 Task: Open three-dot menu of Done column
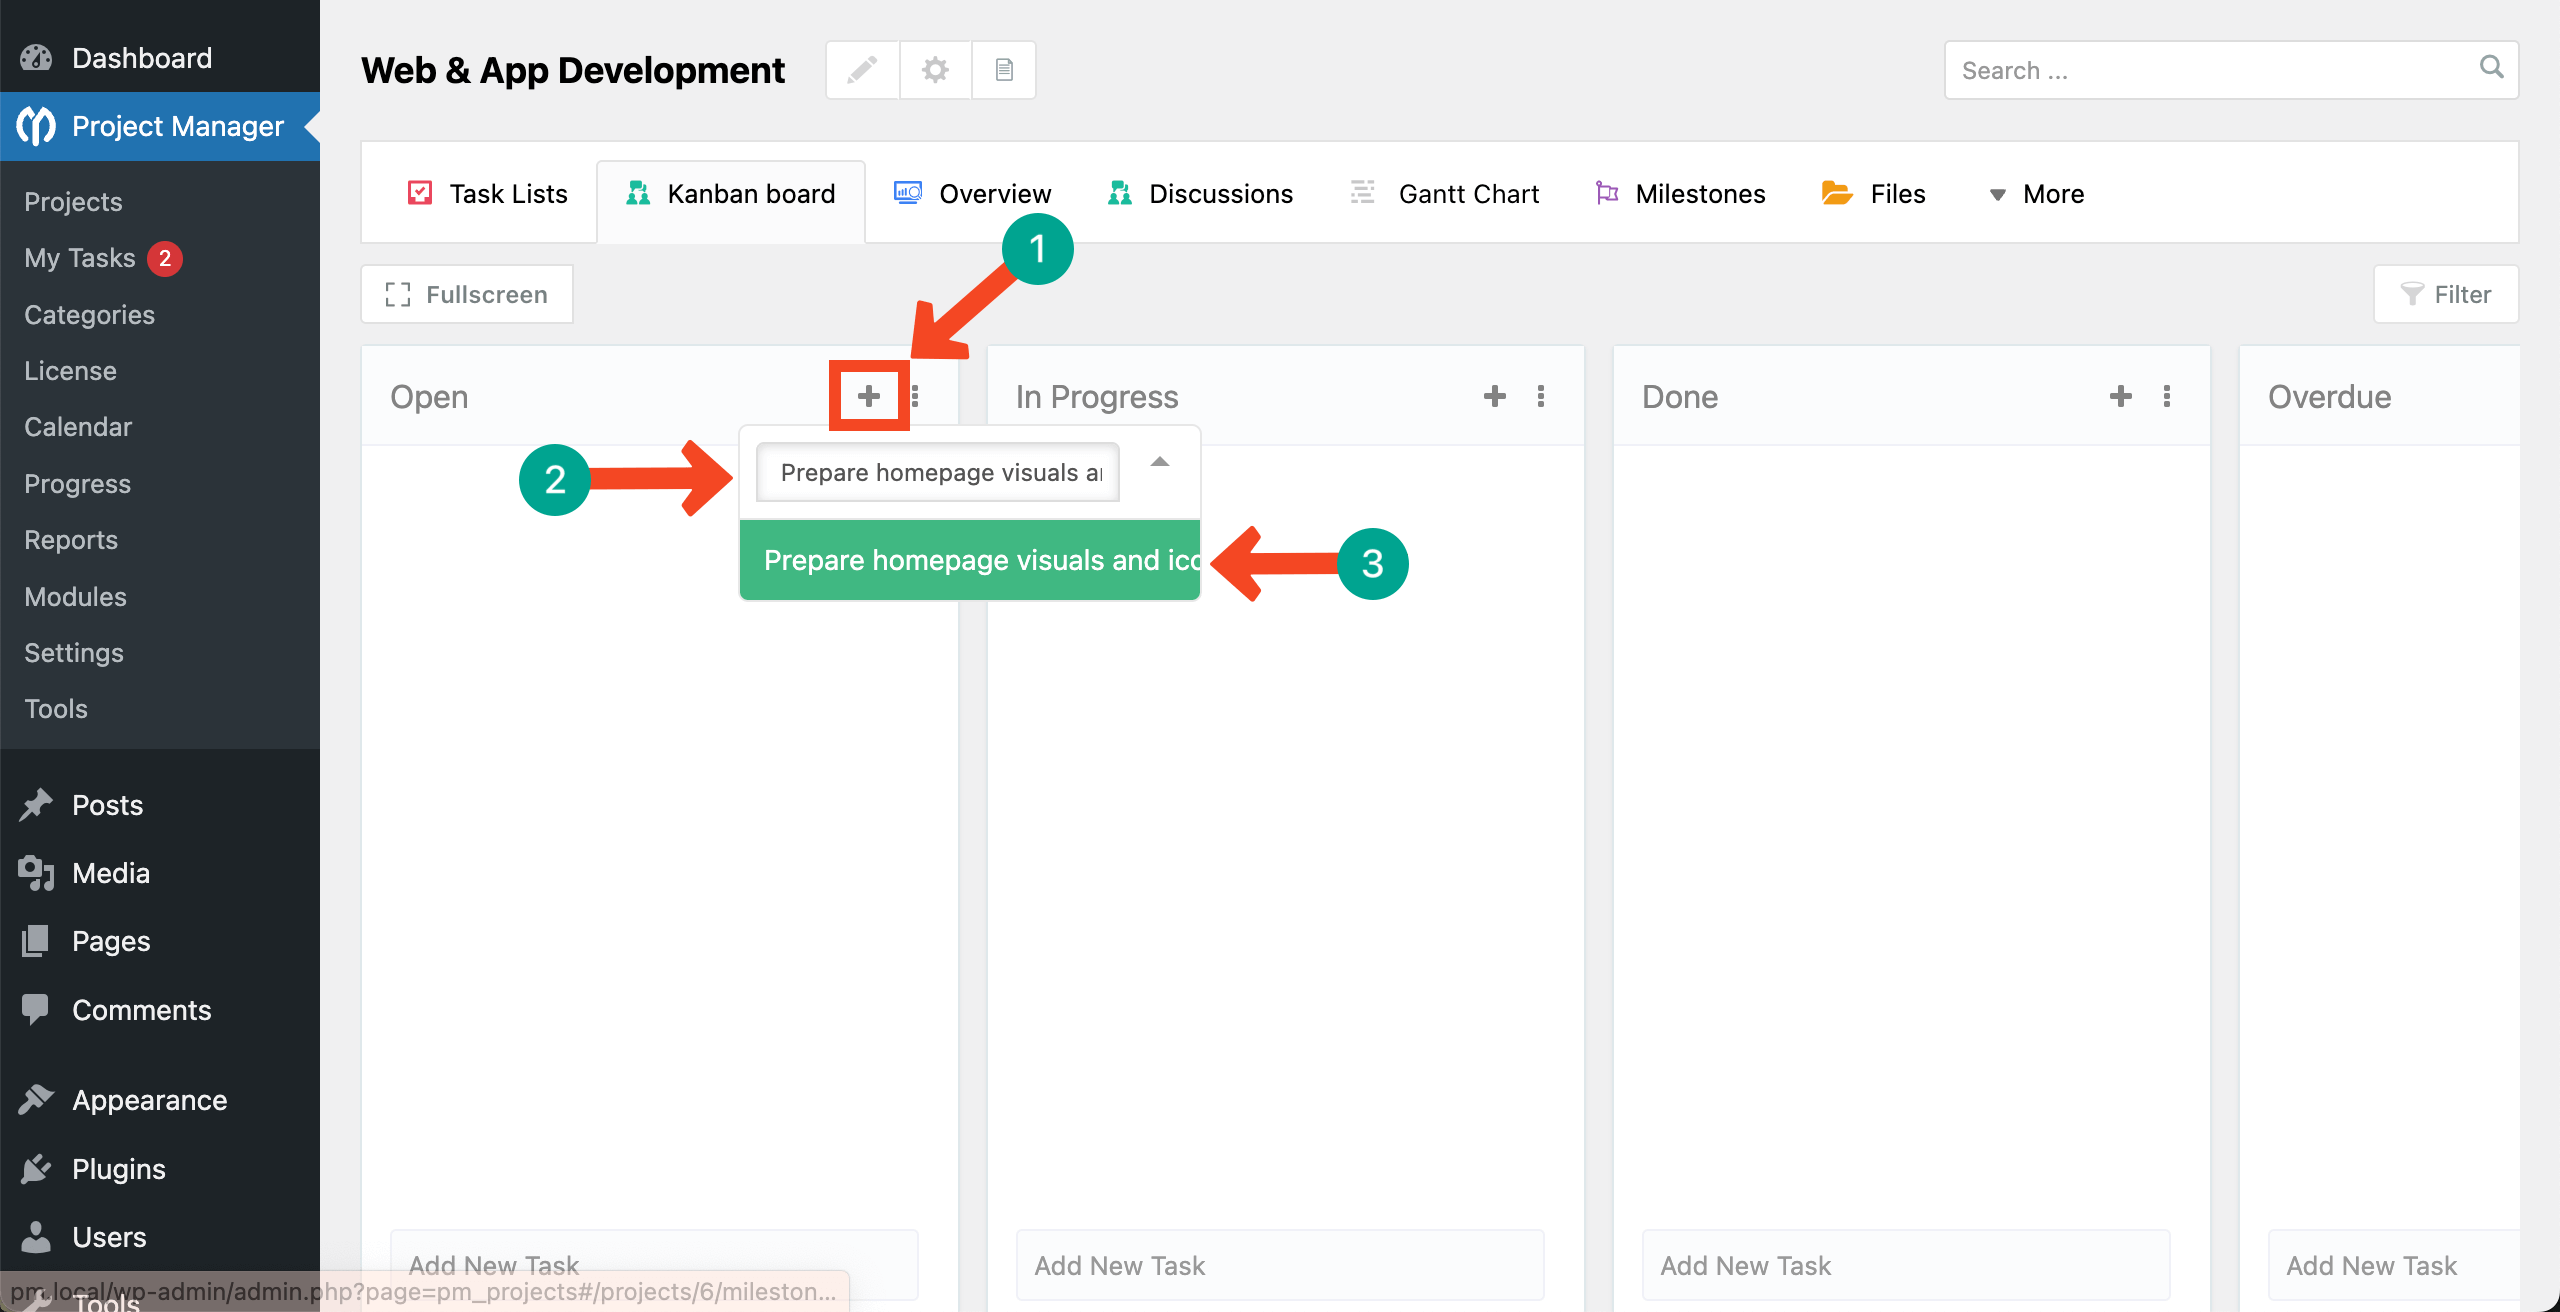coord(2166,396)
